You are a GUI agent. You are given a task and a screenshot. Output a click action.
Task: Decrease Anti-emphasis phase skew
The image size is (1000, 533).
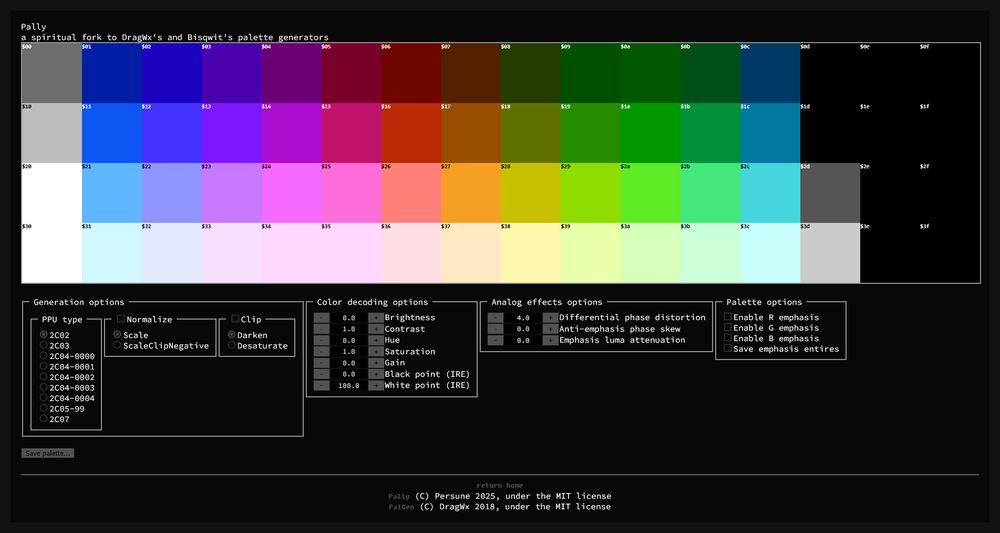pyautogui.click(x=496, y=329)
